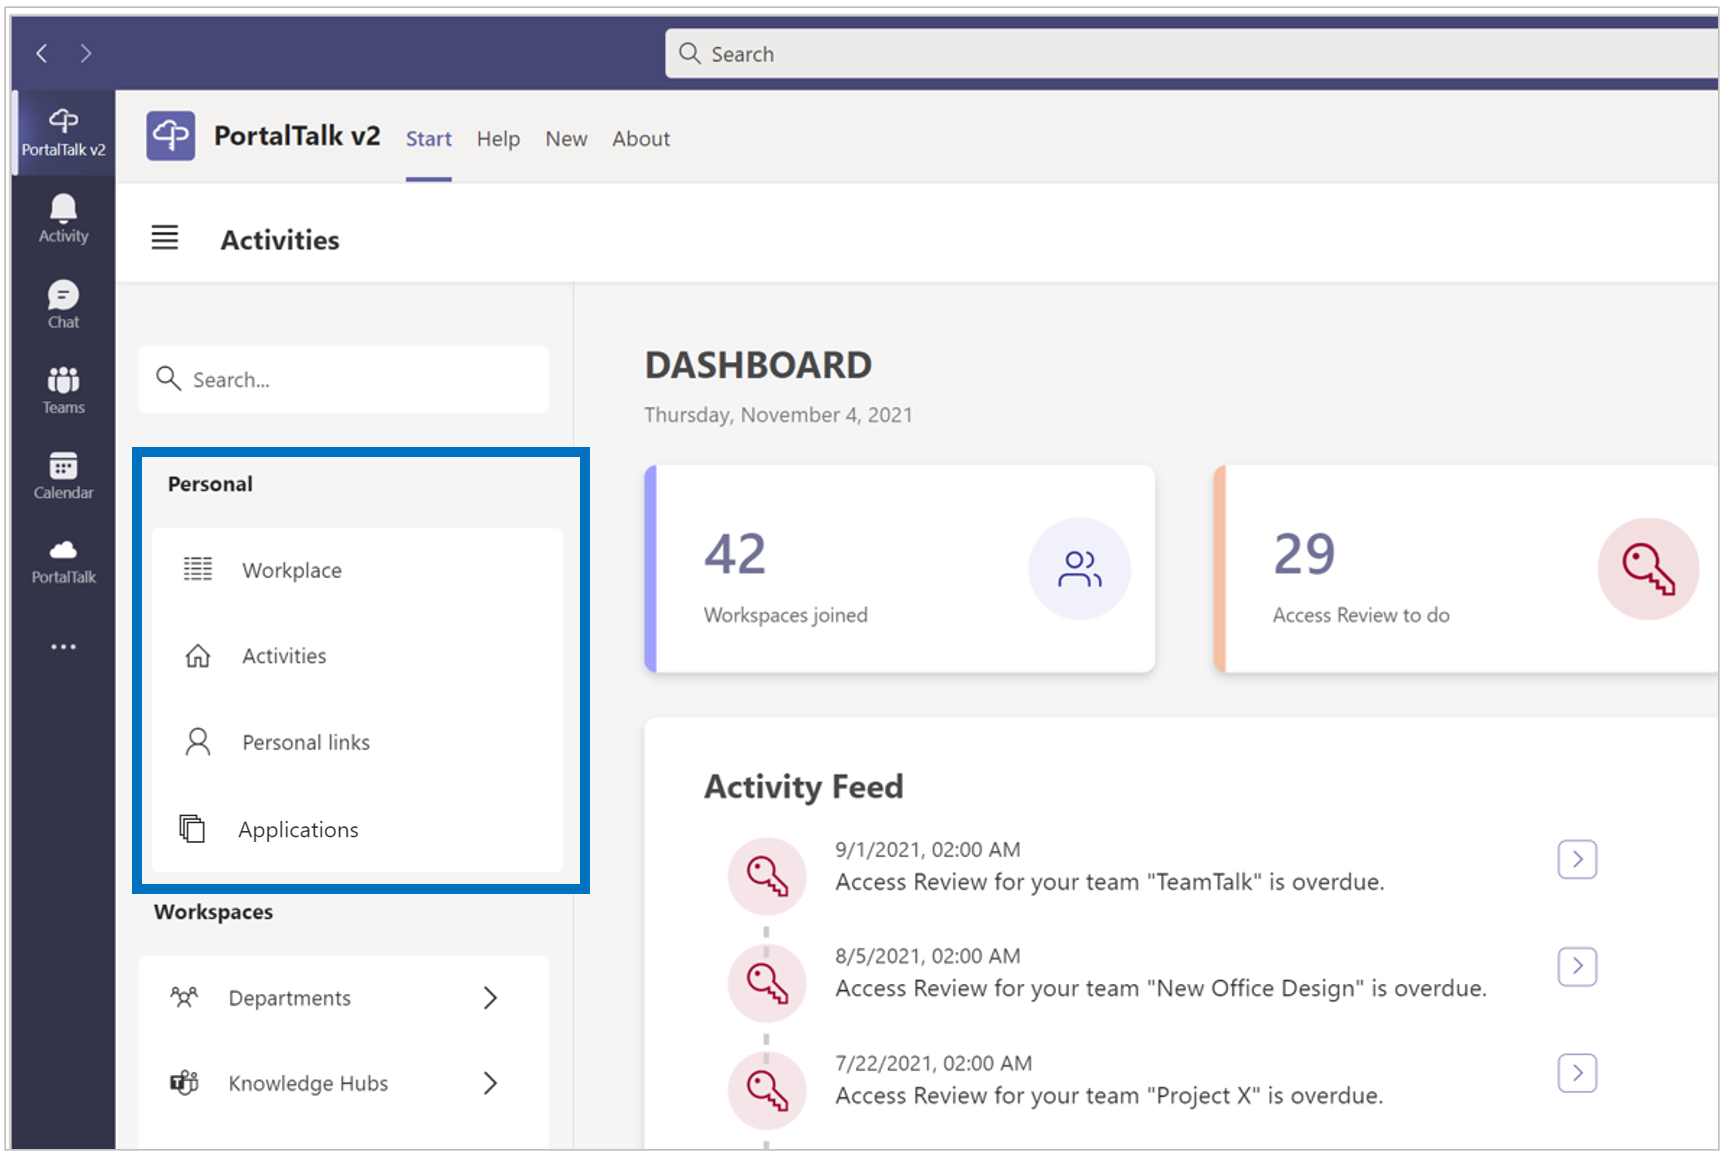The width and height of the screenshot is (1729, 1159).
Task: Click the Personal section header
Action: tap(210, 484)
